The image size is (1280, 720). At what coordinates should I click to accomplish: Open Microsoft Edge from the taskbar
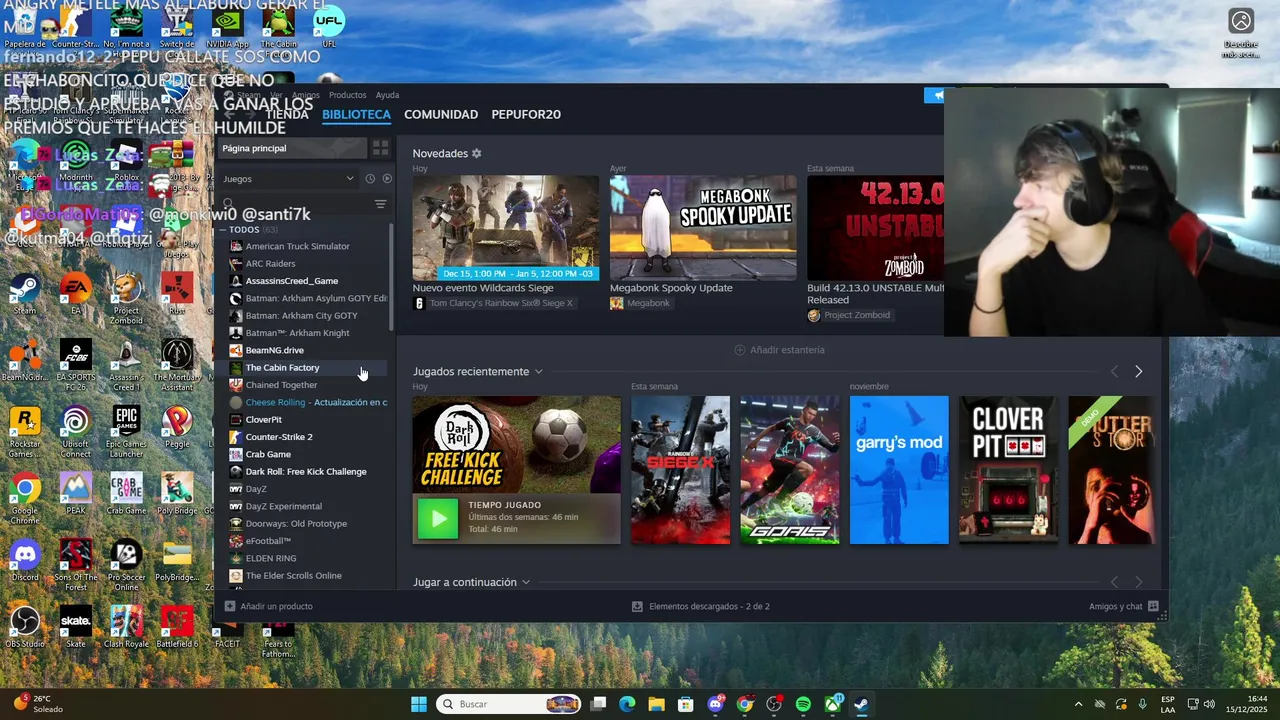coord(627,704)
